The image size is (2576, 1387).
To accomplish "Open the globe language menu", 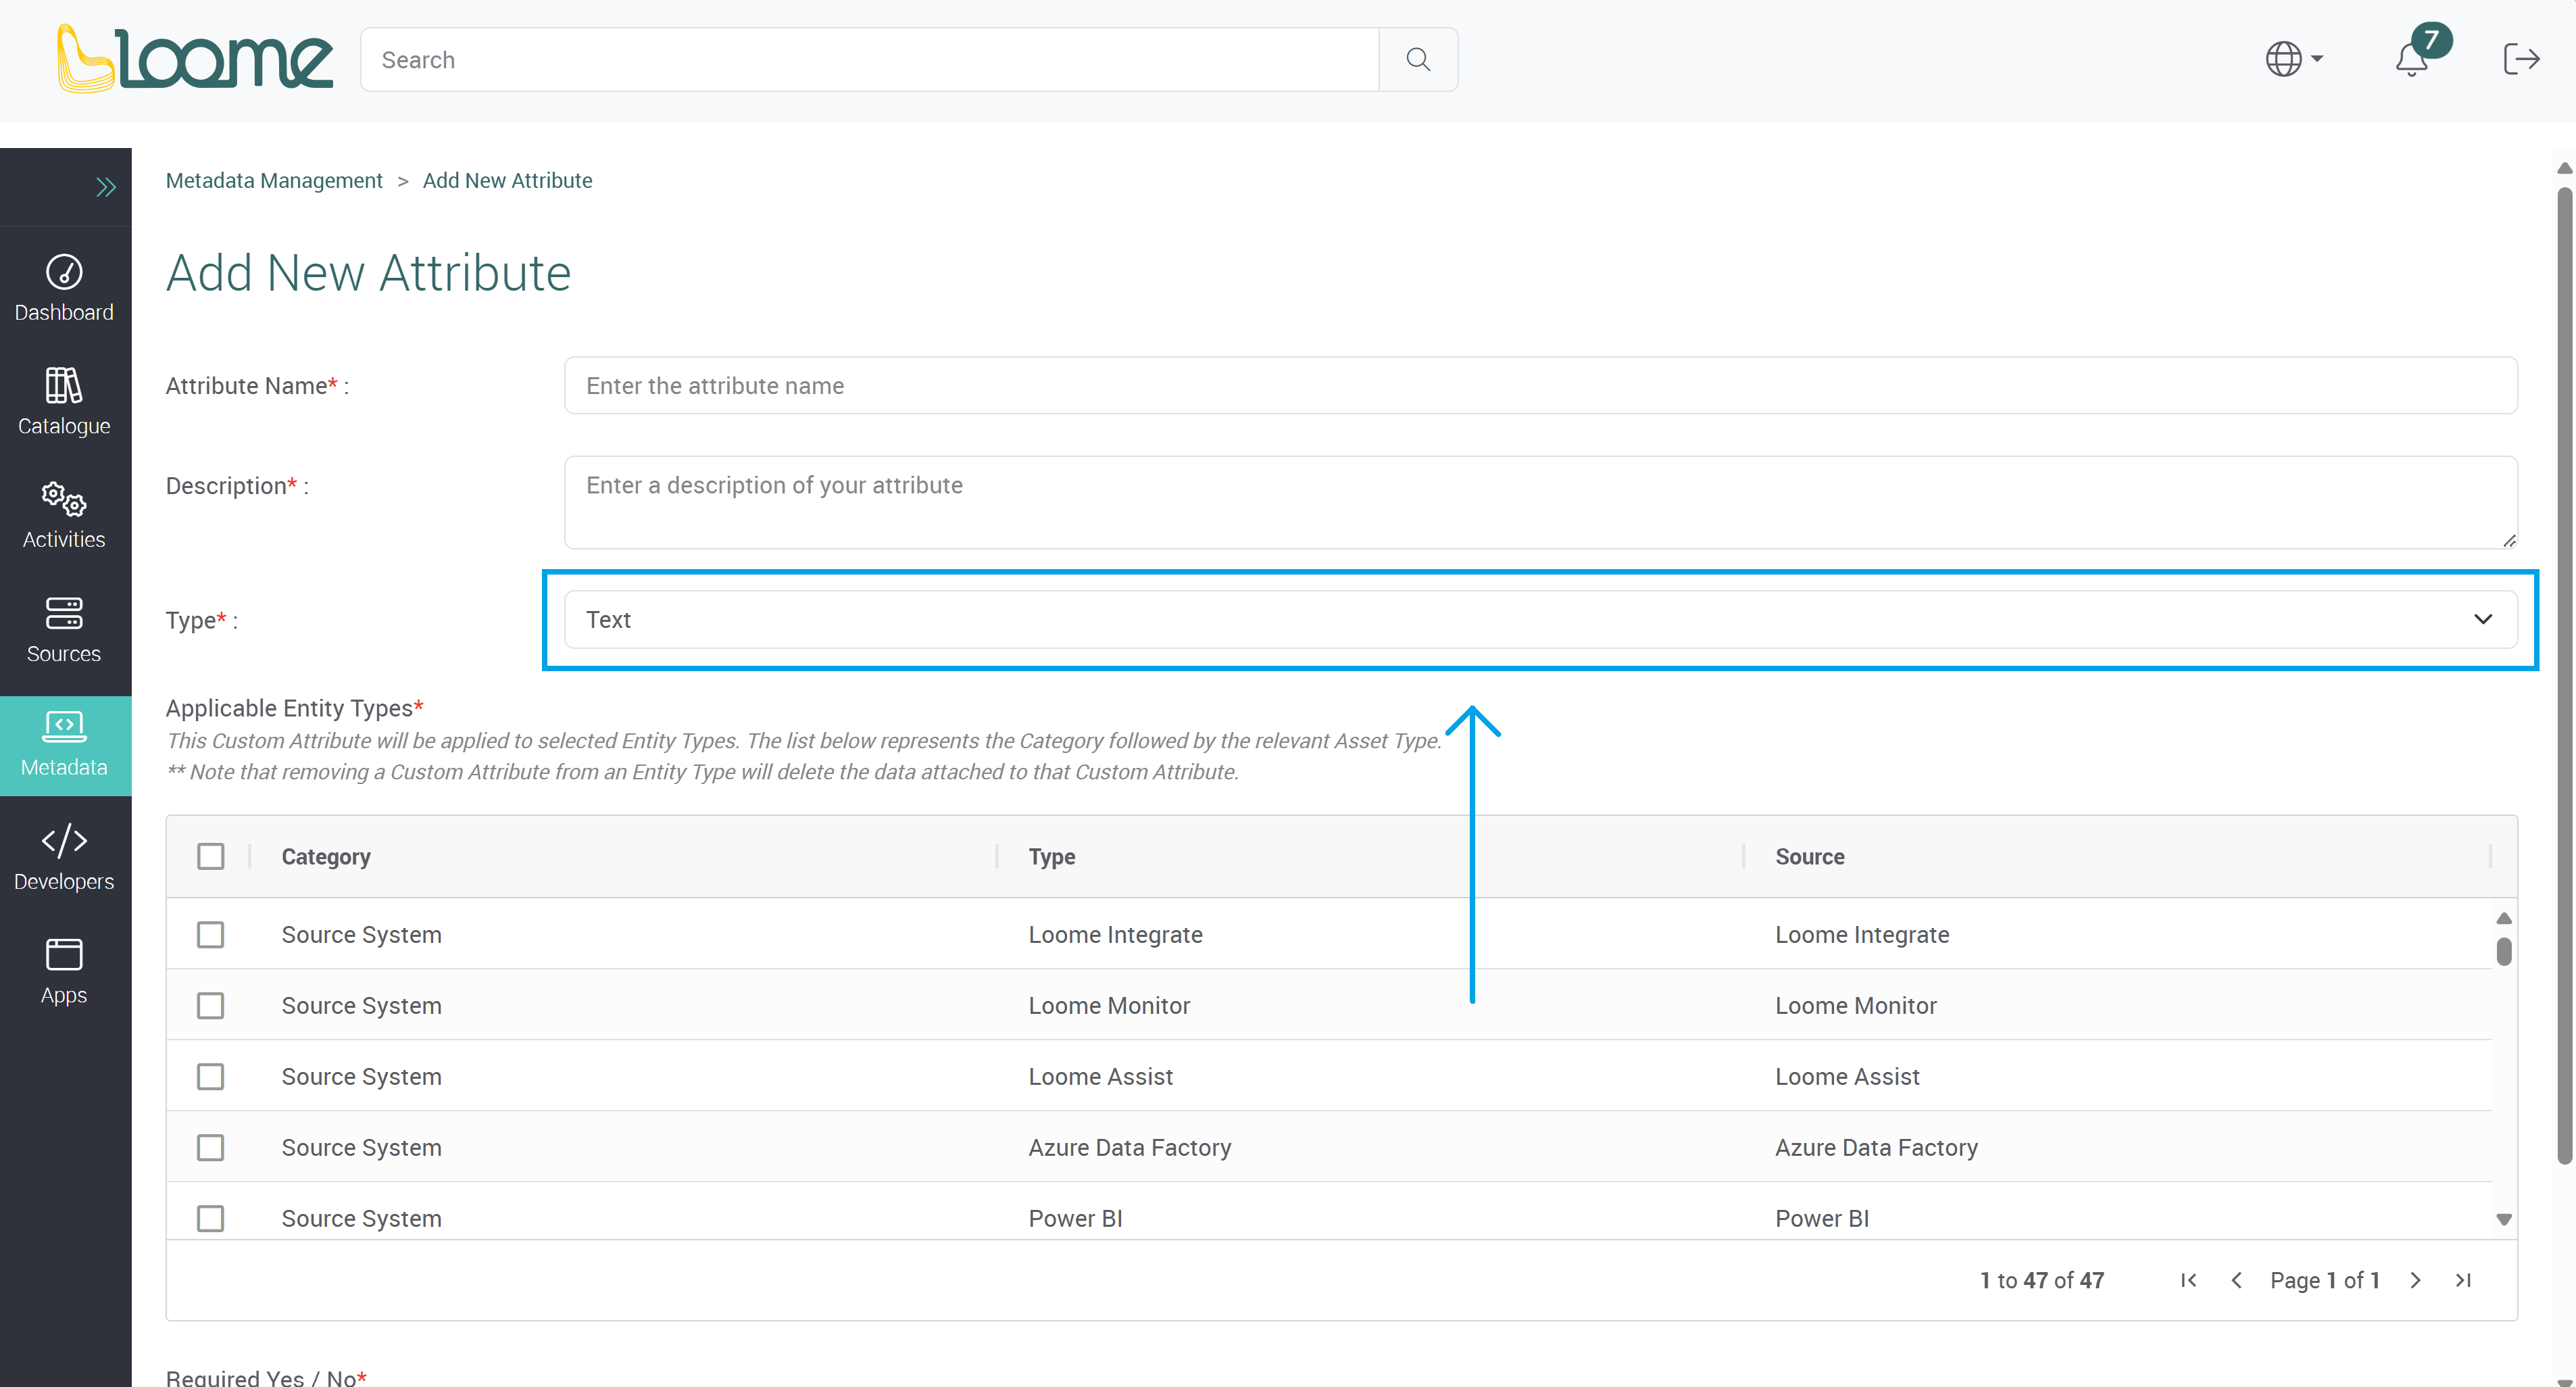I will pos(2294,59).
